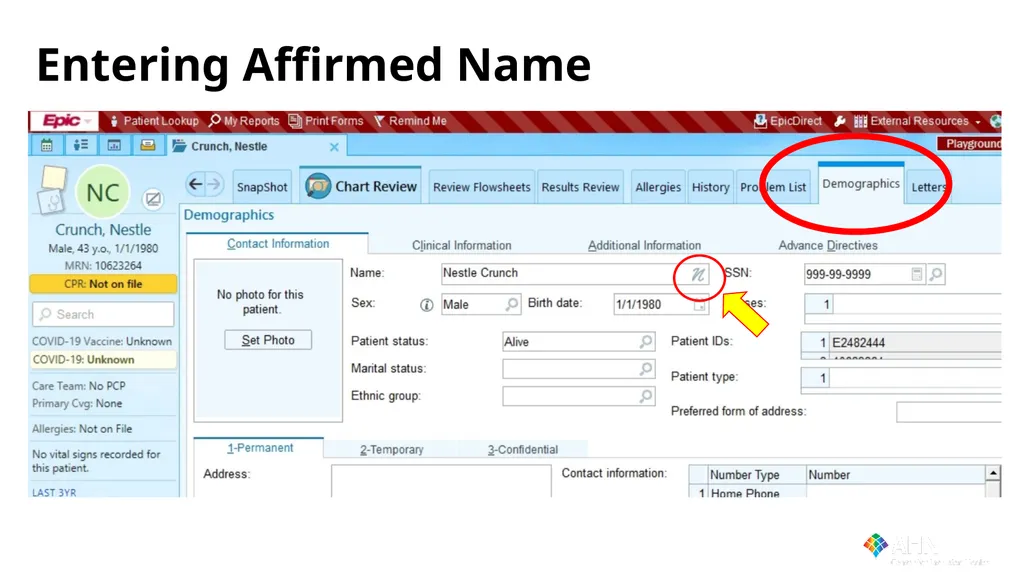1024x575 pixels.
Task: Open the Marital status lookup magnifier
Action: click(x=646, y=369)
